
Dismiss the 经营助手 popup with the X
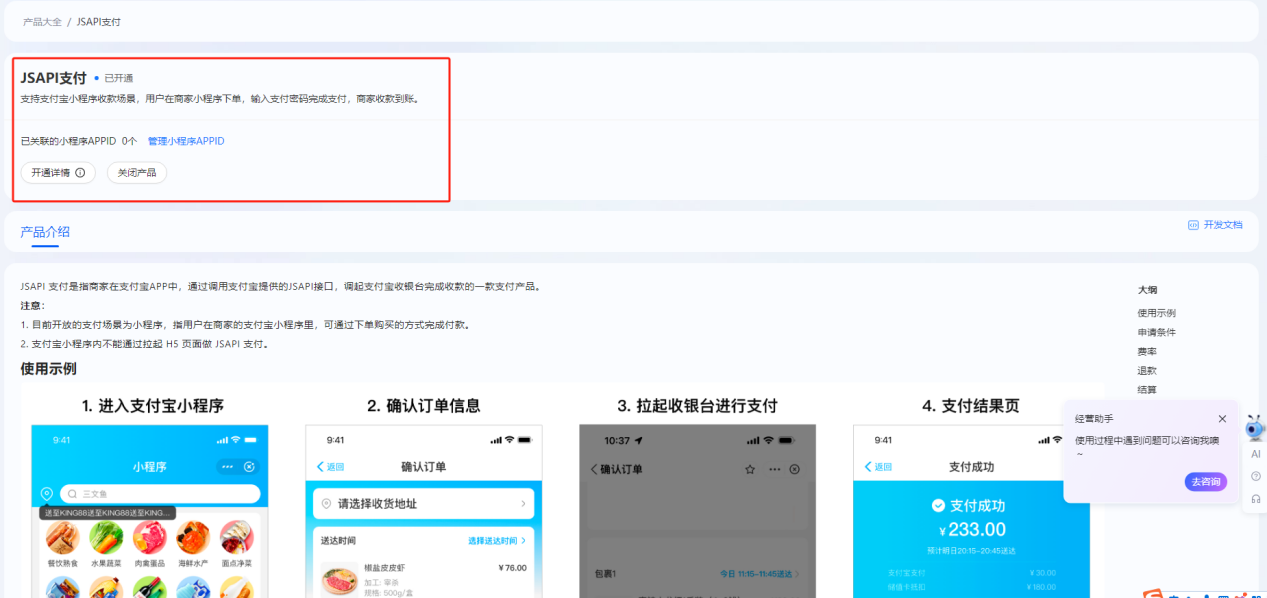(1221, 418)
